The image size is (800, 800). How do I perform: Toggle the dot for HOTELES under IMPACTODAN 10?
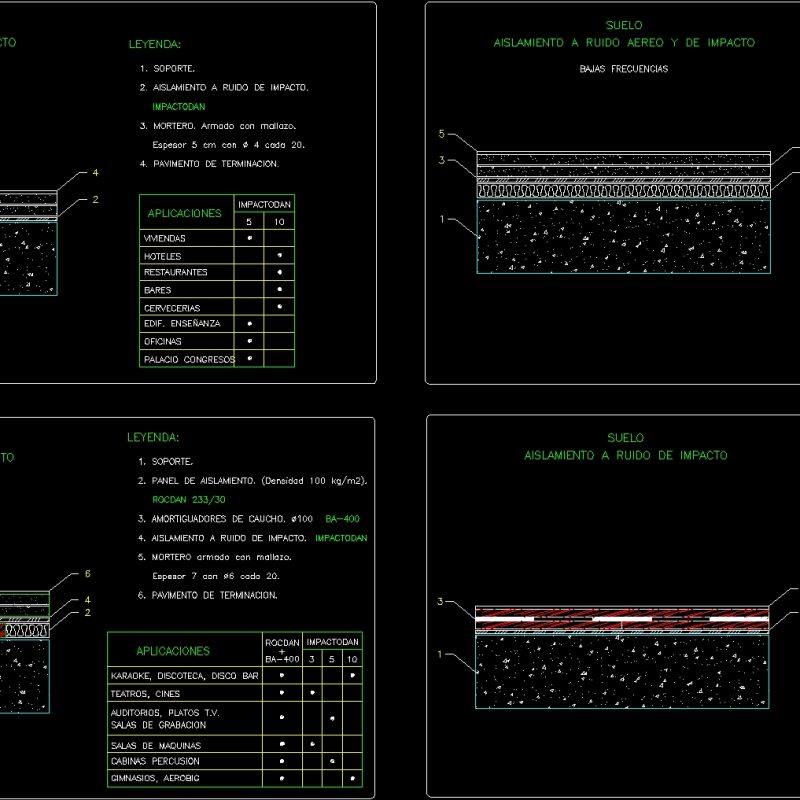[280, 256]
